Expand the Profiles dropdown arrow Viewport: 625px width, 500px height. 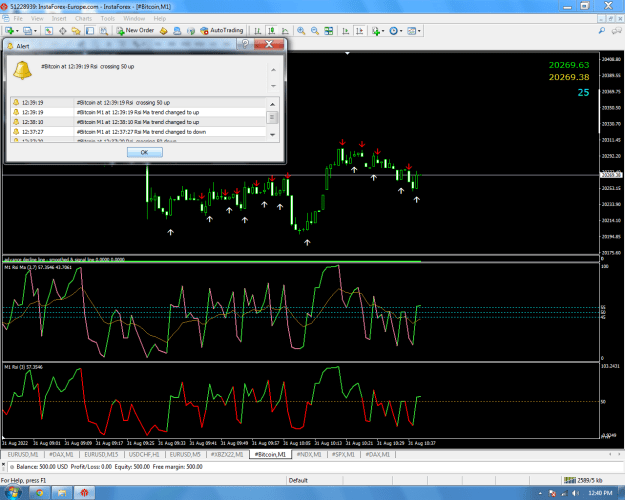pos(35,31)
